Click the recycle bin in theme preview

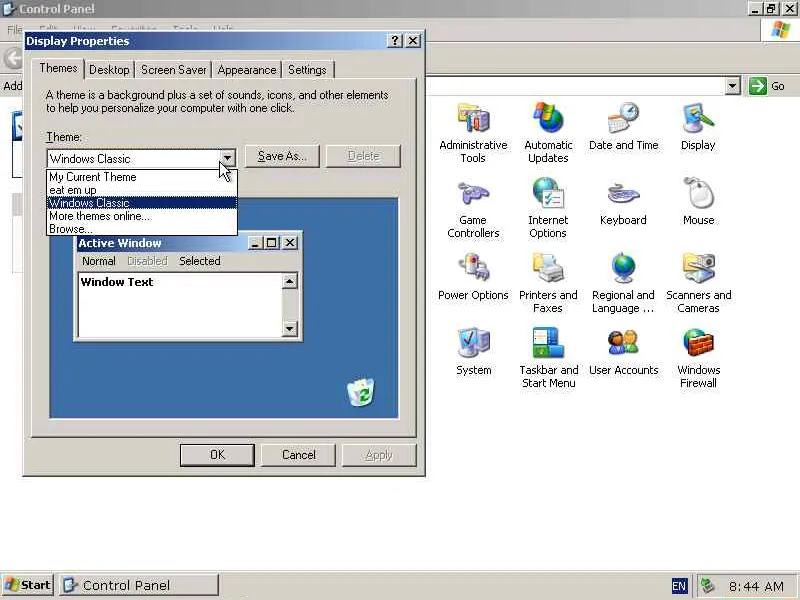pyautogui.click(x=361, y=392)
